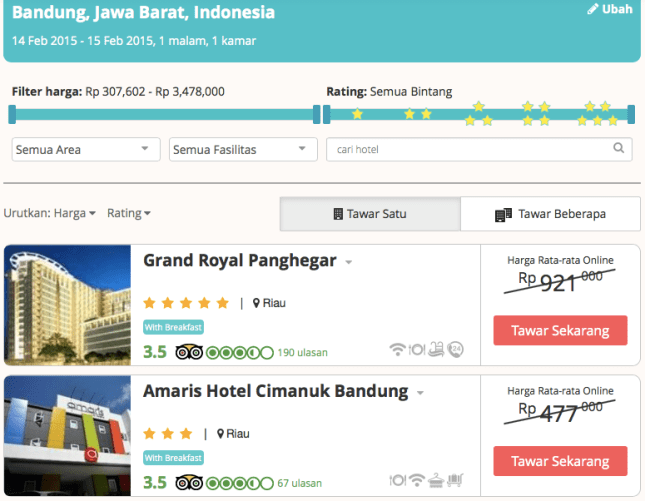Select the four-star cluster on the rating bar

pos(536,114)
